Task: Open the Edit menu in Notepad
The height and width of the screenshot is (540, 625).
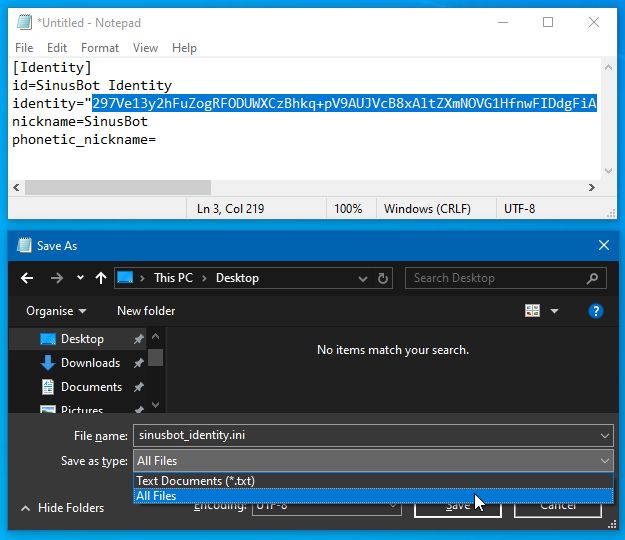Action: [x=57, y=48]
